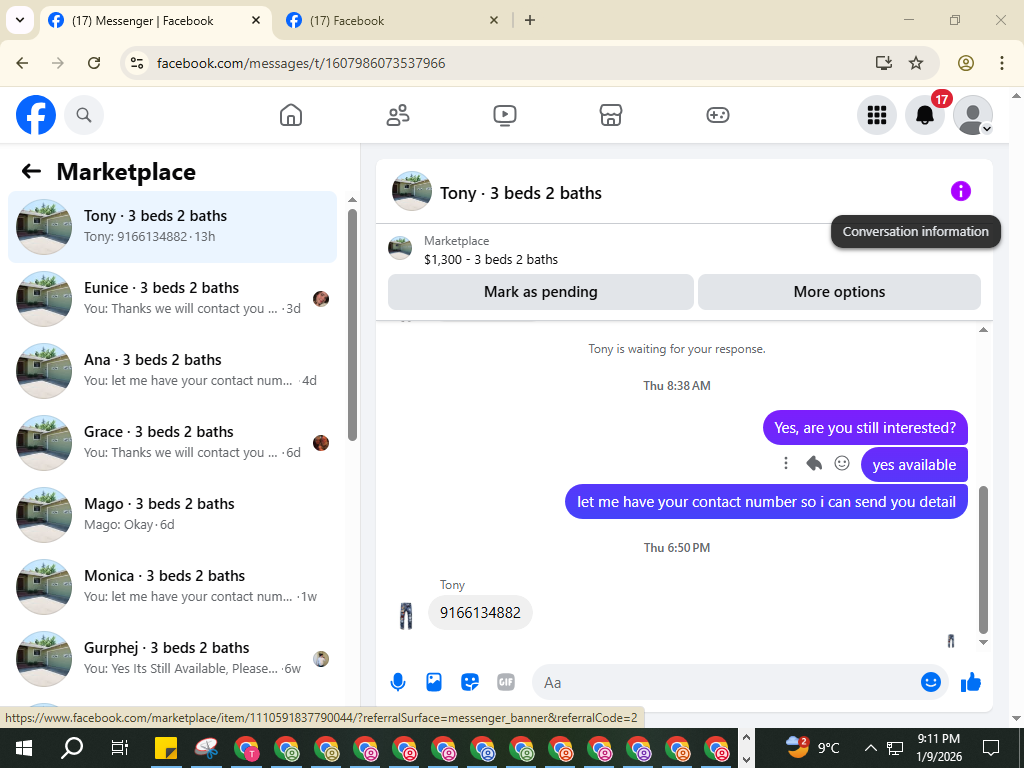This screenshot has width=1024, height=768.
Task: Open the Facebook logo home link
Action: click(36, 115)
